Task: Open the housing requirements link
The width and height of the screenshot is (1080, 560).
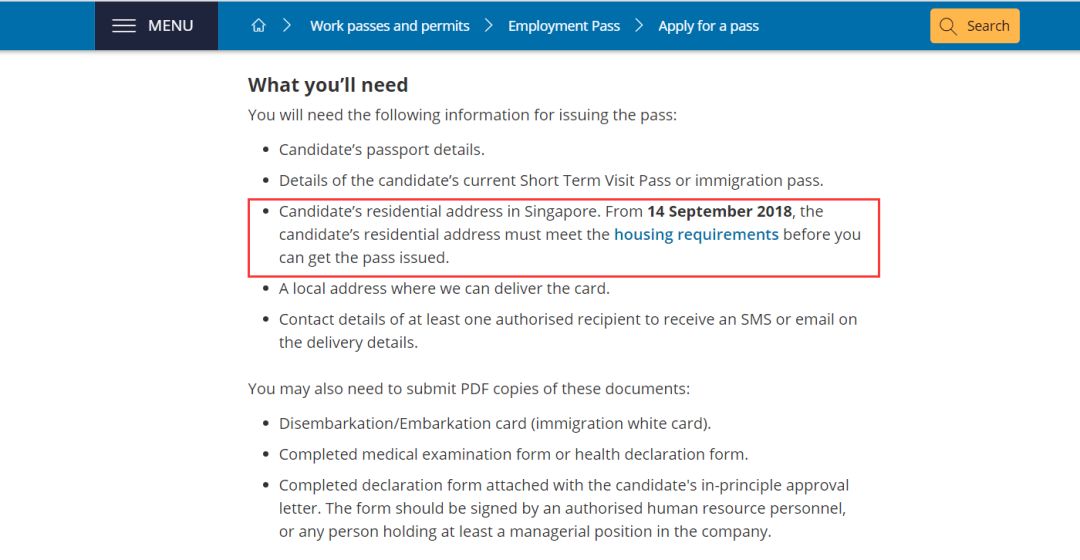Action: click(x=696, y=234)
